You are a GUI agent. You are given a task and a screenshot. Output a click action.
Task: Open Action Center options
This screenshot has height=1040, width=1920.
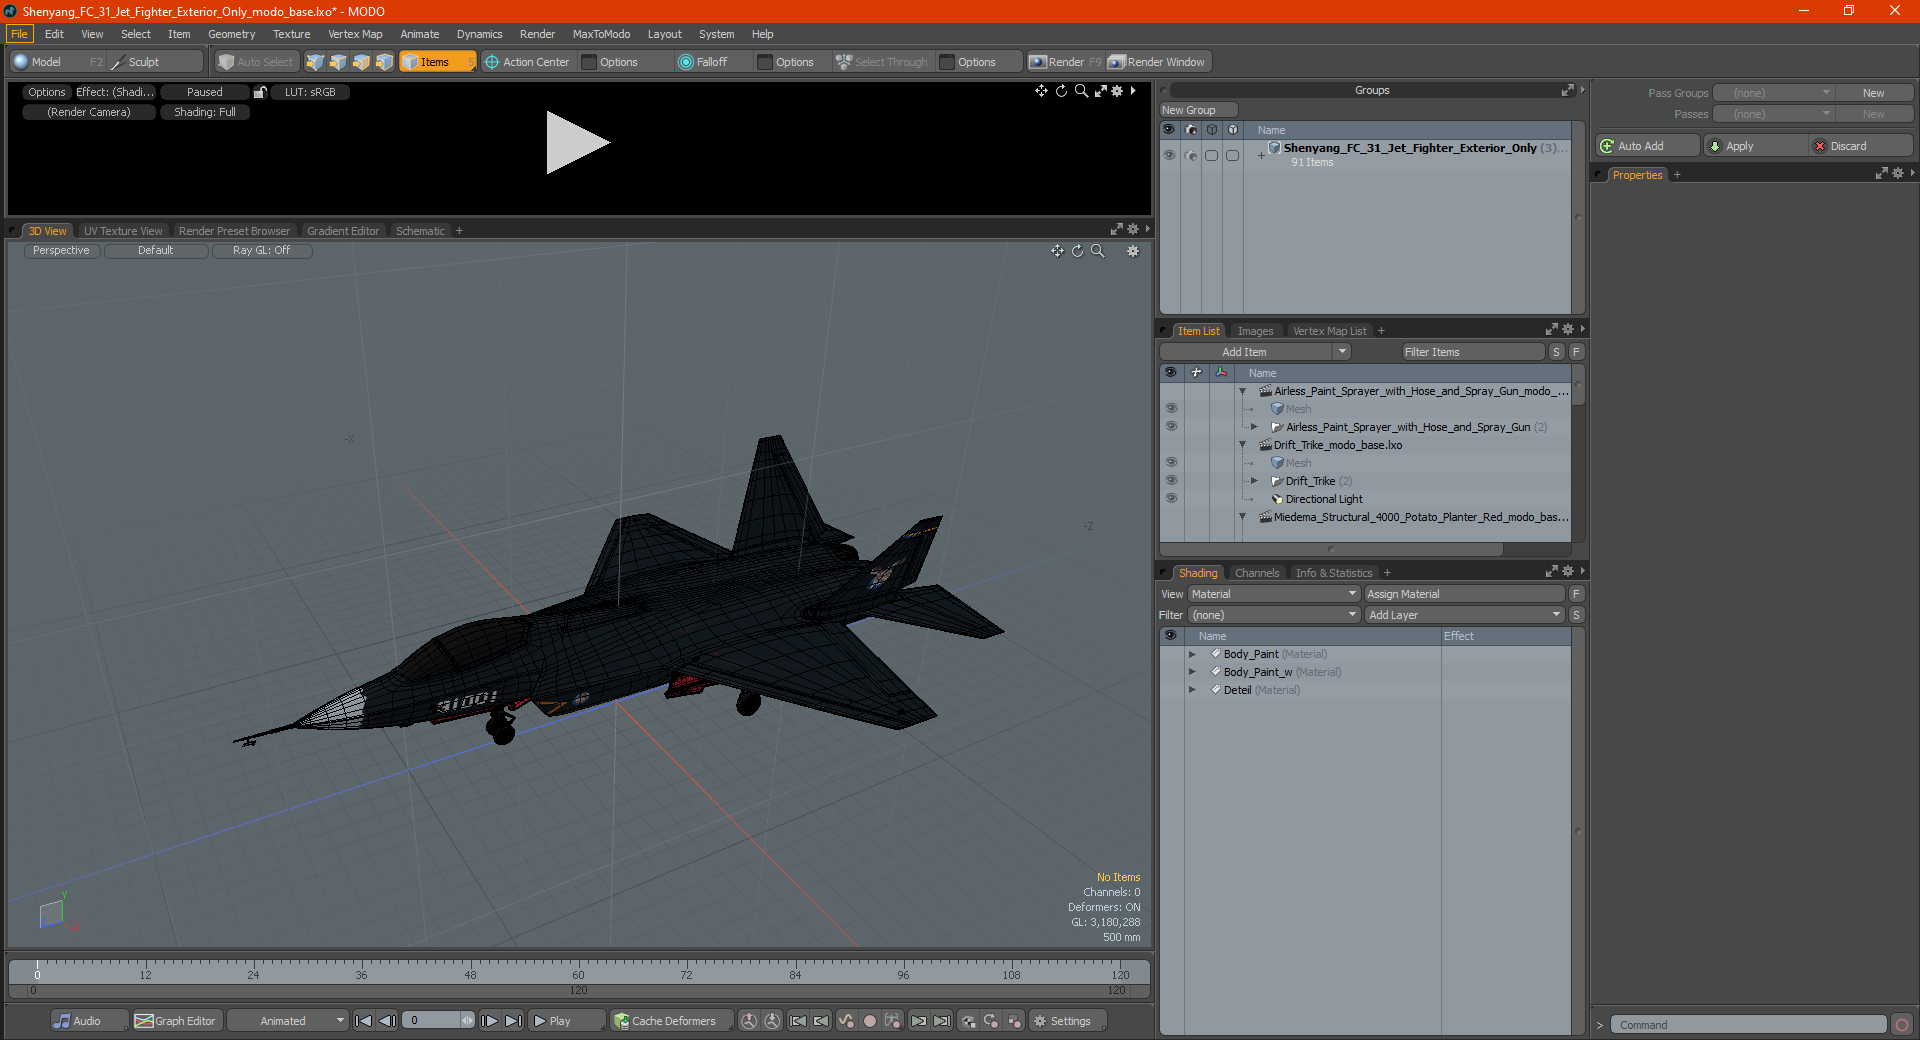(x=527, y=62)
